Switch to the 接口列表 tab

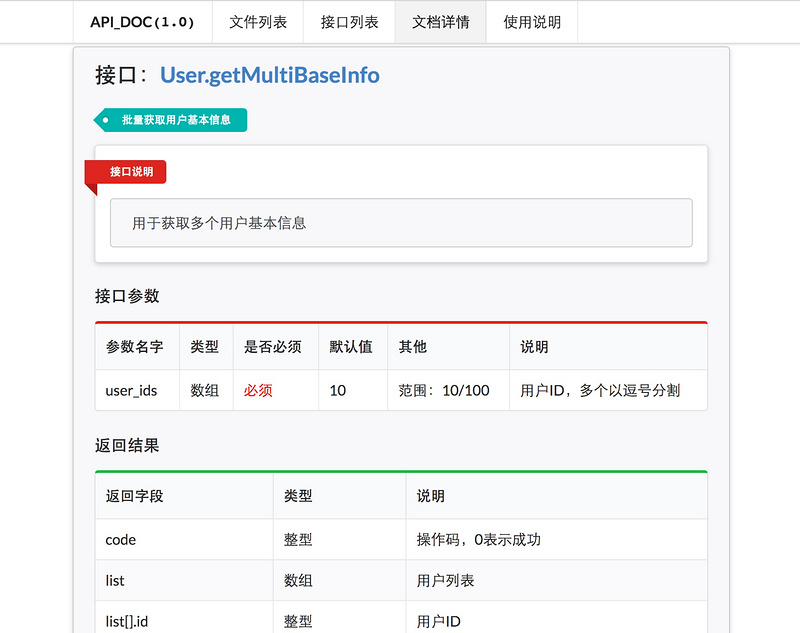349,22
